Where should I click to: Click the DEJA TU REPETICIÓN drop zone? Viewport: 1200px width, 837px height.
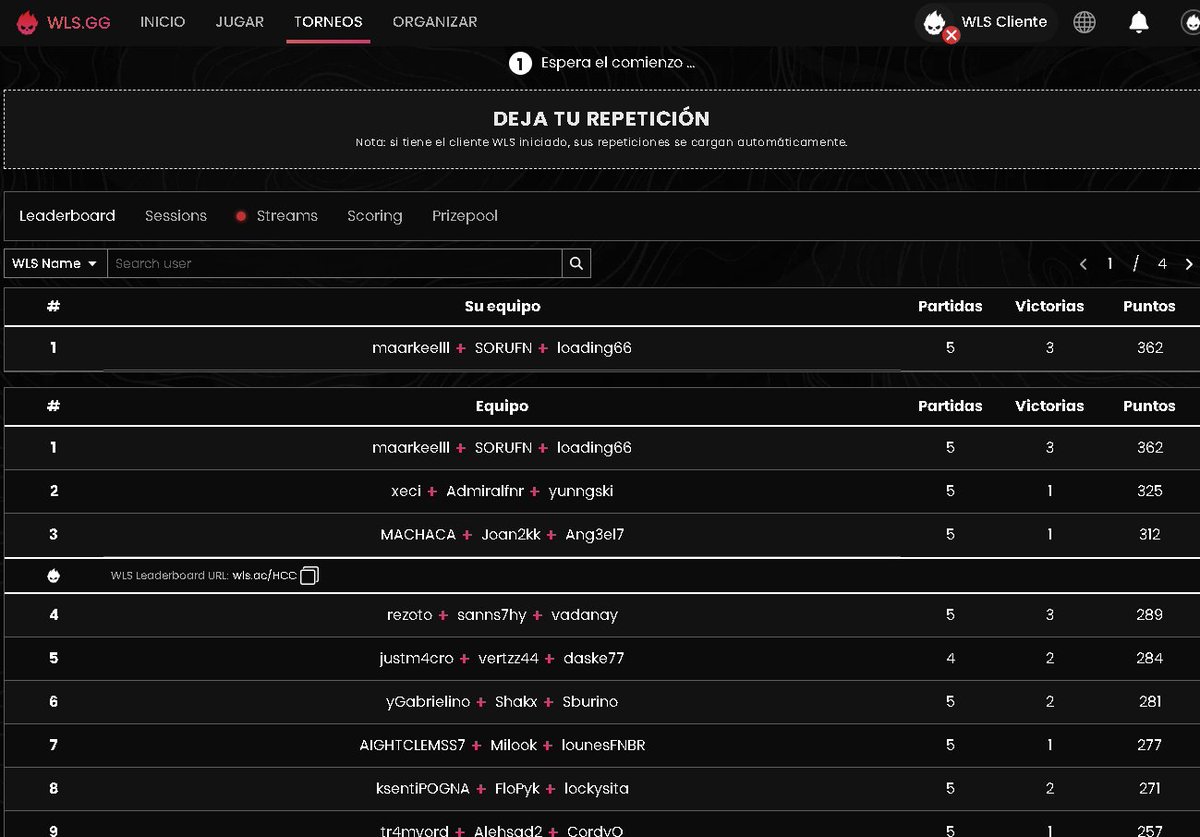tap(602, 130)
